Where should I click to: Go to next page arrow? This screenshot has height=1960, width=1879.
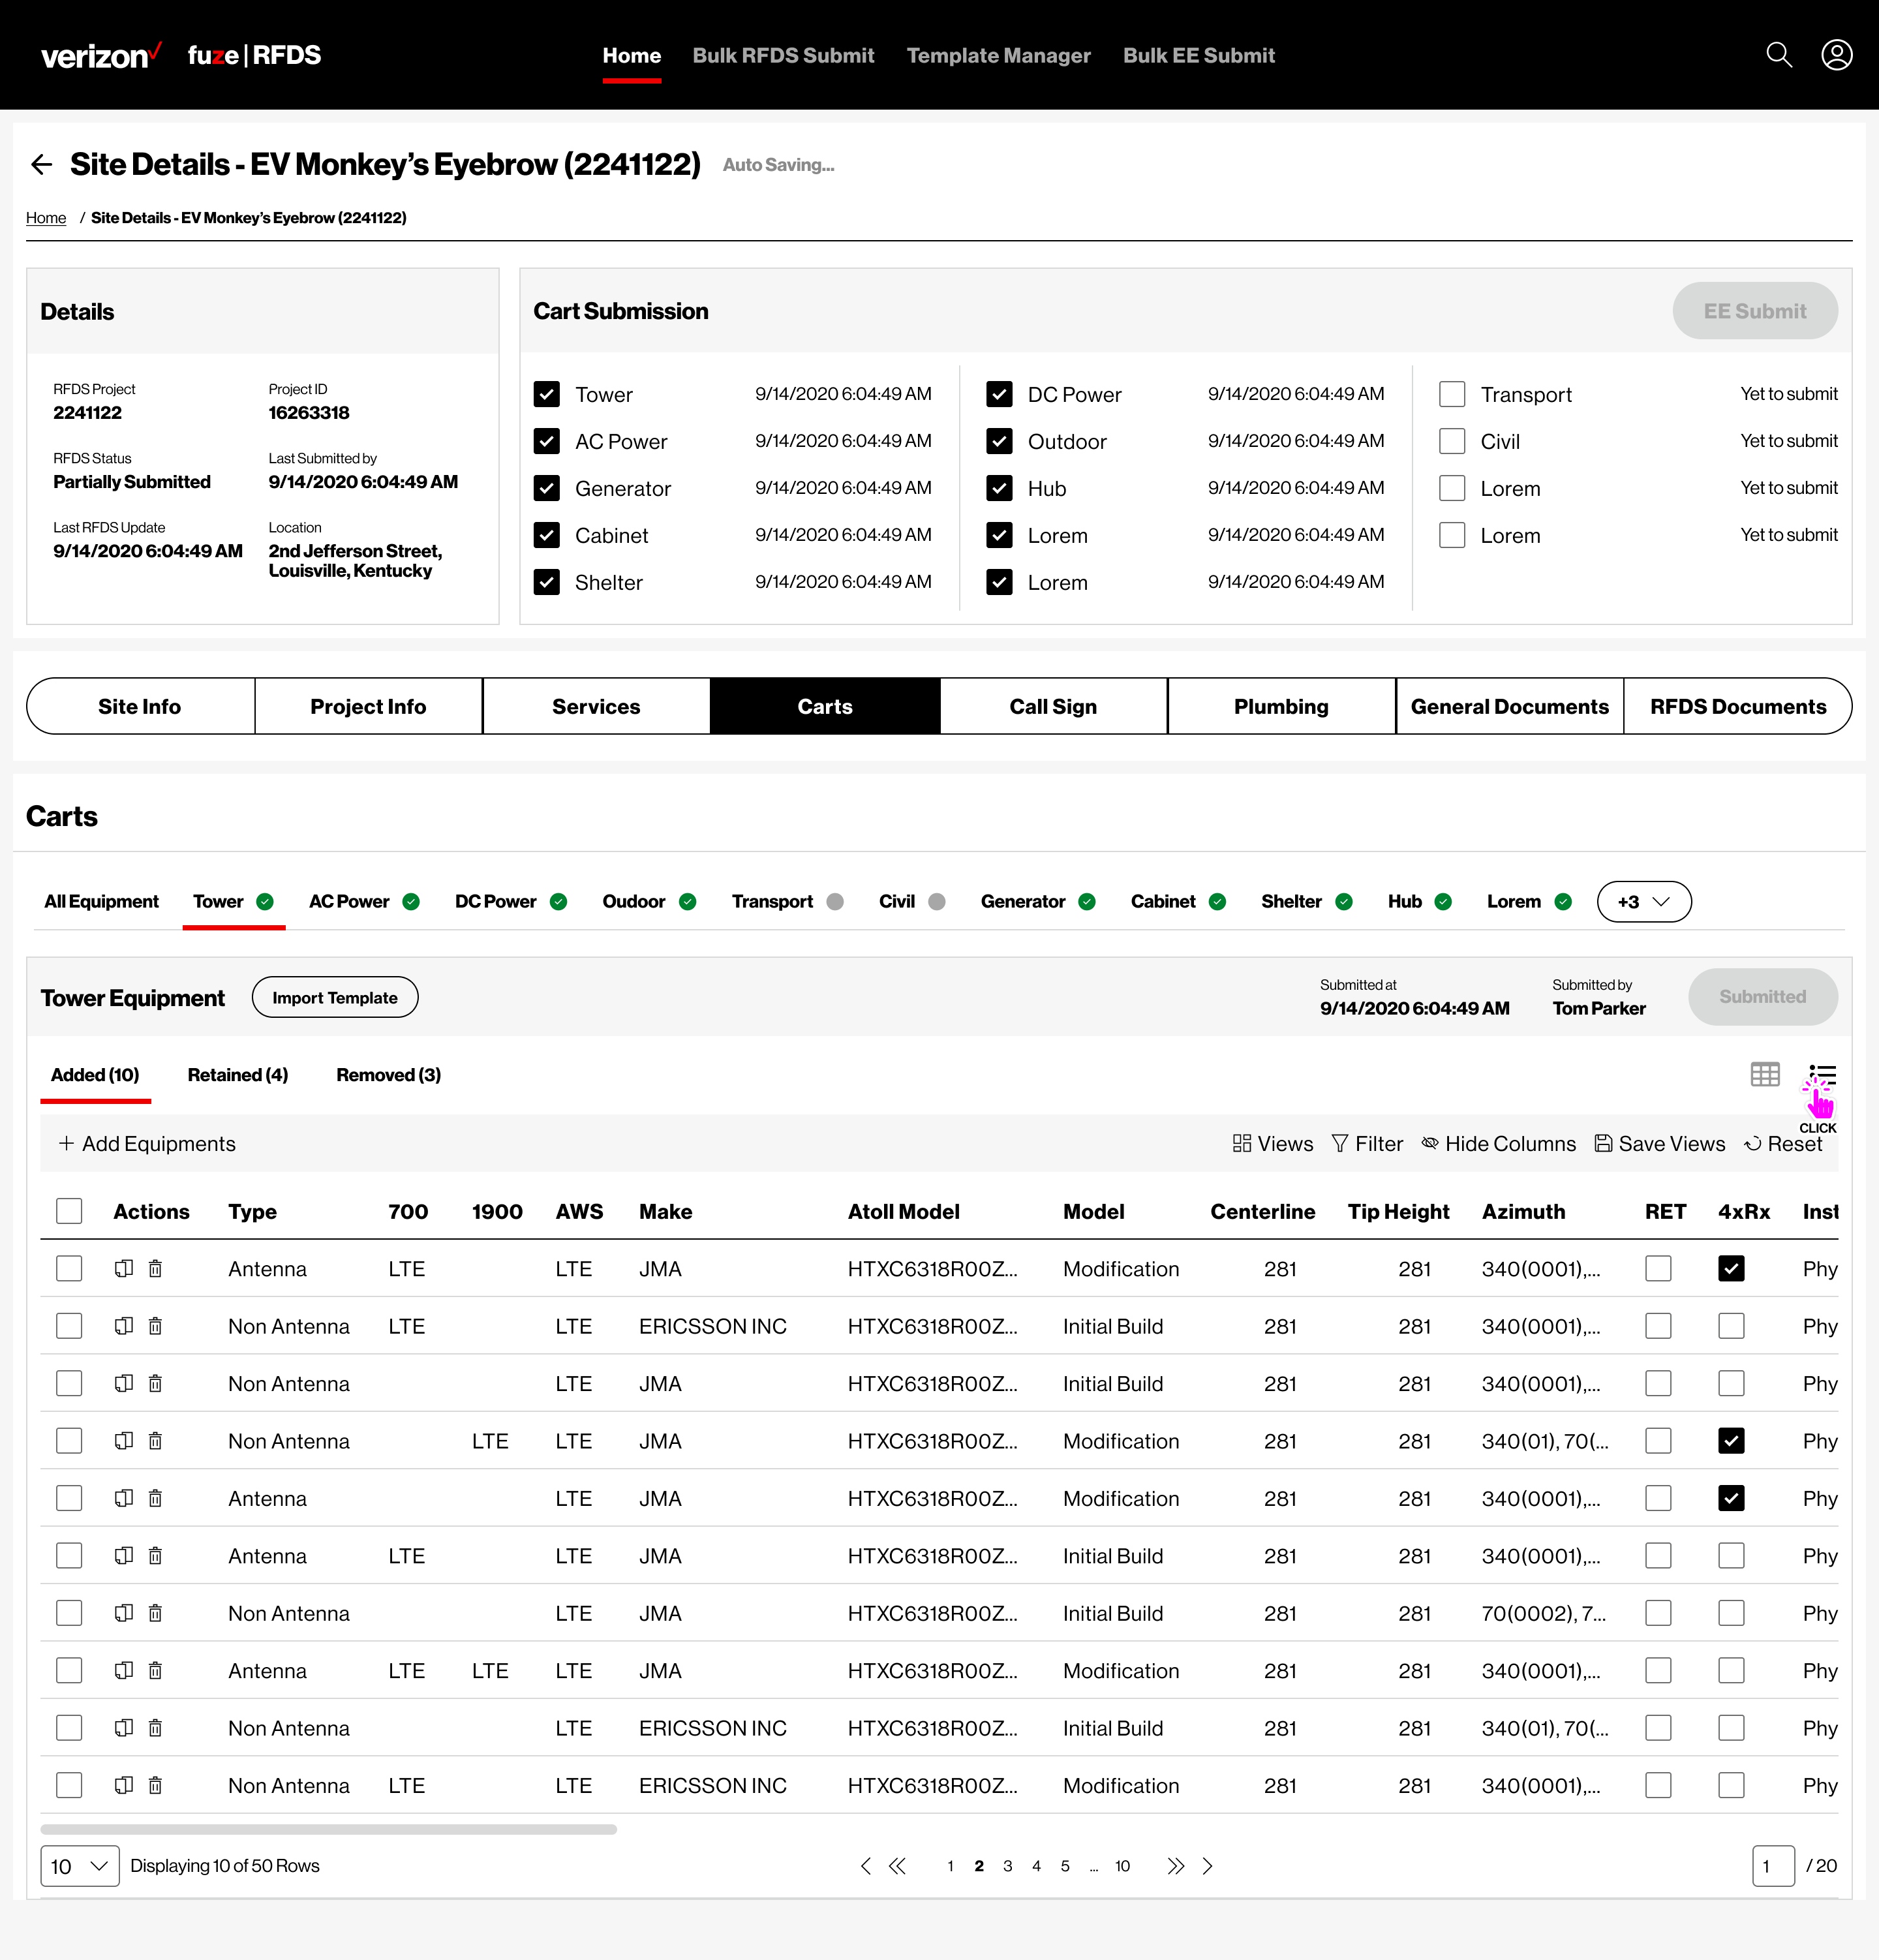[x=1207, y=1866]
